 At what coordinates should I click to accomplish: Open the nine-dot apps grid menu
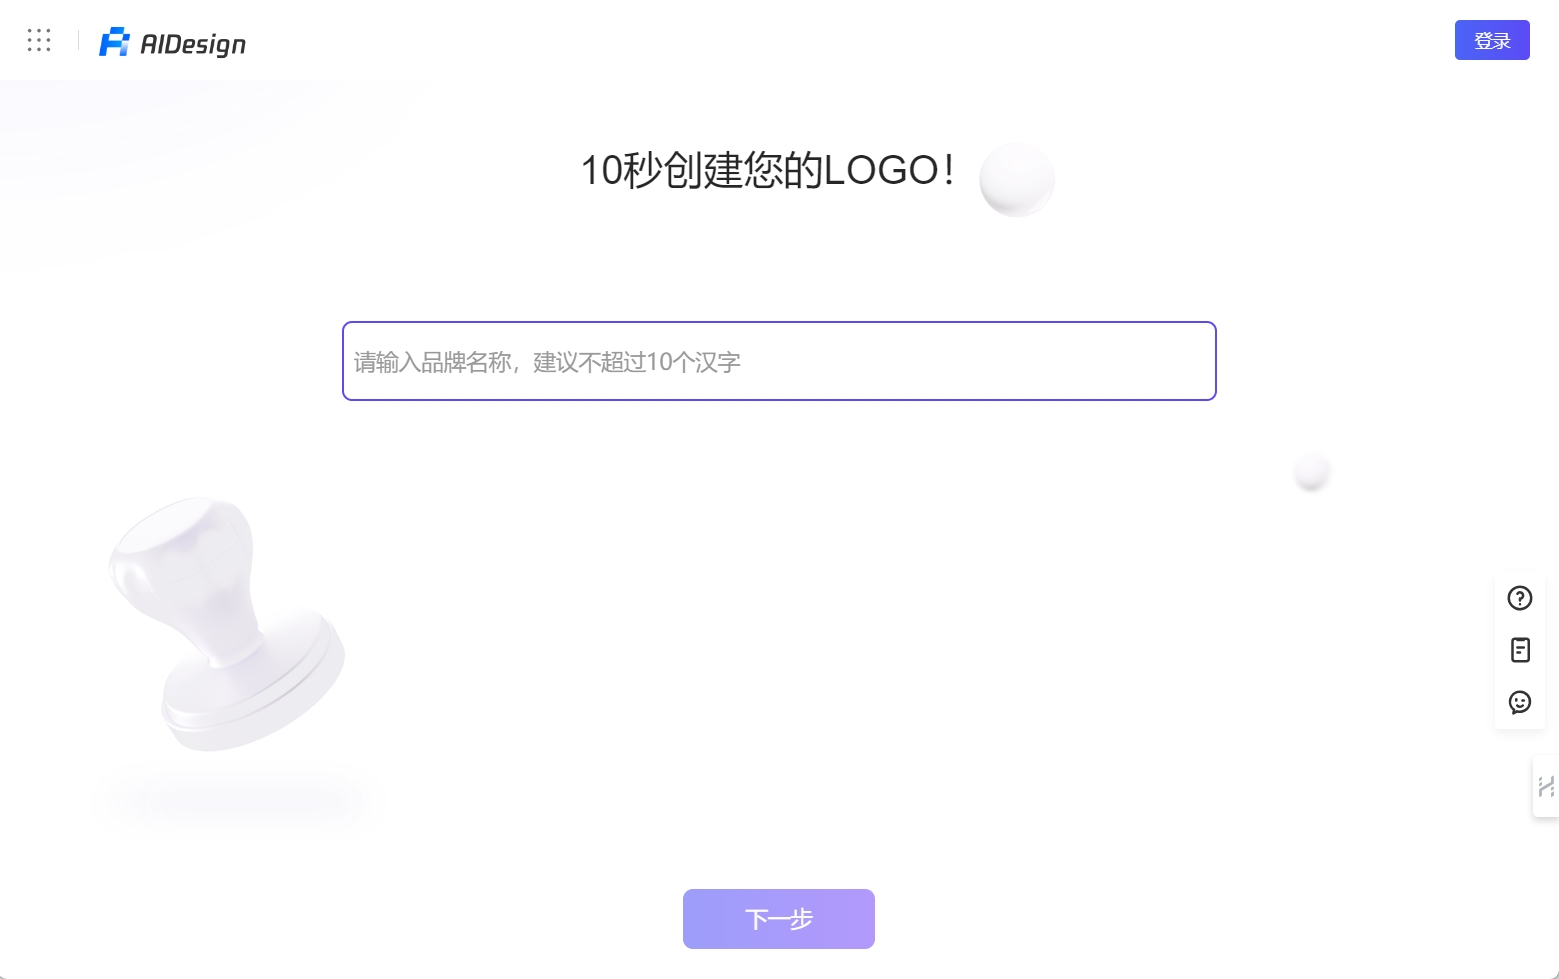pyautogui.click(x=39, y=40)
